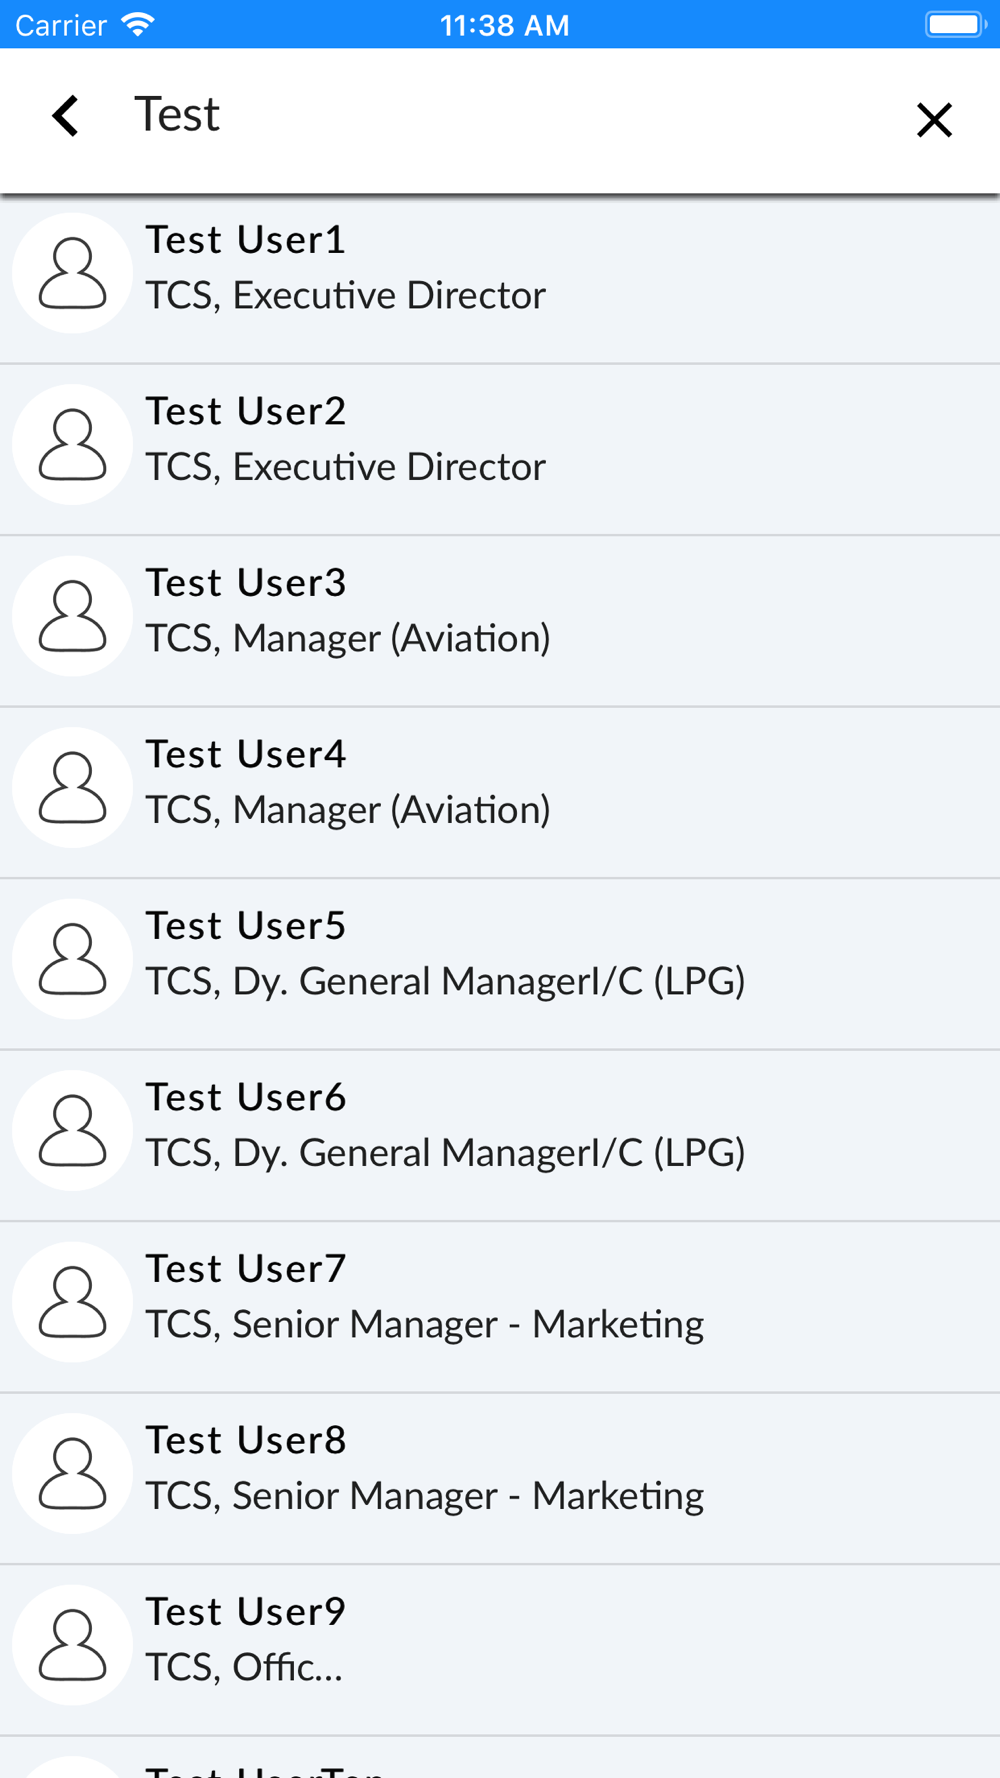This screenshot has width=1000, height=1778.
Task: Pick Test User5 Dy. General Manager row
Action: tap(500, 964)
